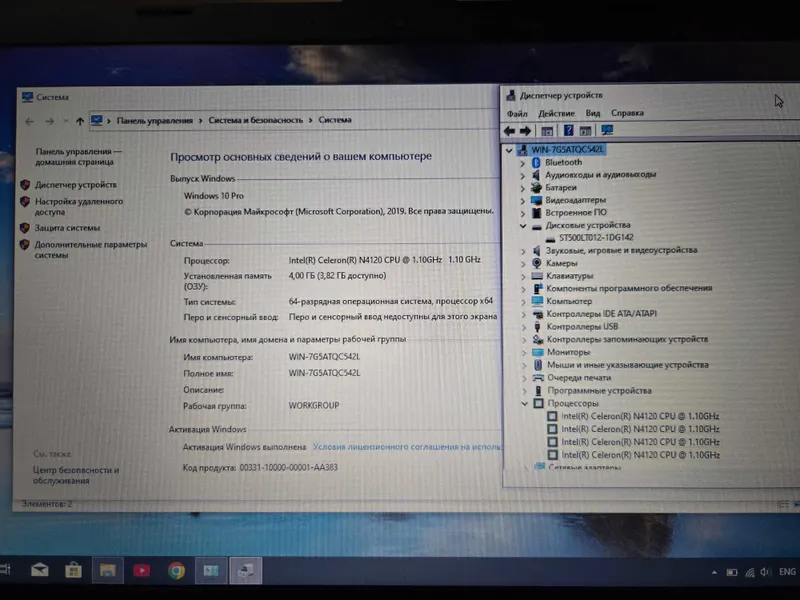Expand Мыши и иные указывающие устройства
This screenshot has width=800, height=600.
[524, 365]
